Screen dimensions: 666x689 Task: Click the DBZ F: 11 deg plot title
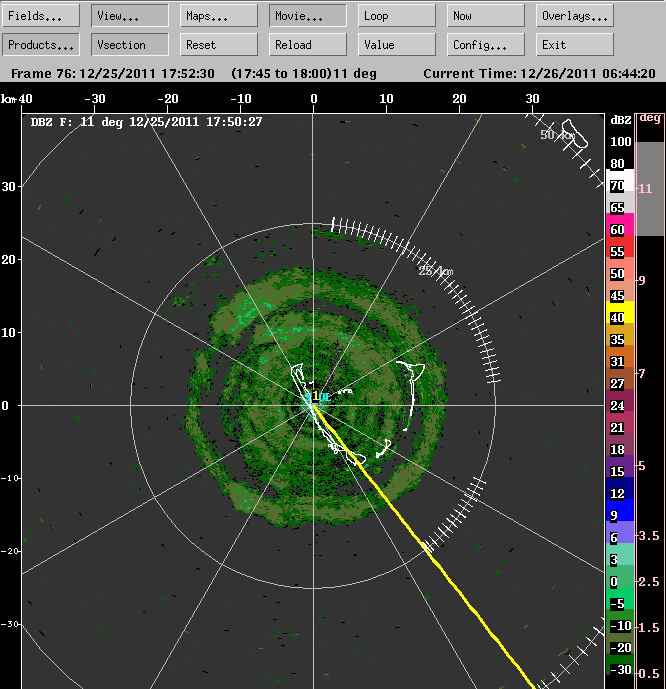point(146,122)
